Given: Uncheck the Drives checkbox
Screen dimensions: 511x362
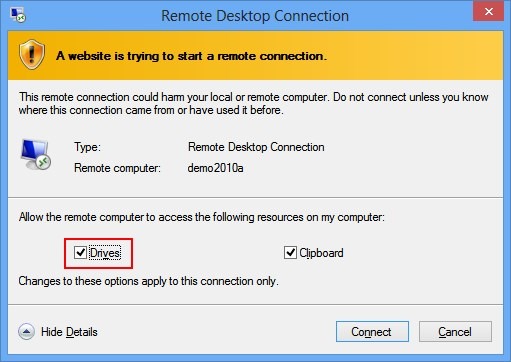Looking at the screenshot, I should (x=80, y=253).
